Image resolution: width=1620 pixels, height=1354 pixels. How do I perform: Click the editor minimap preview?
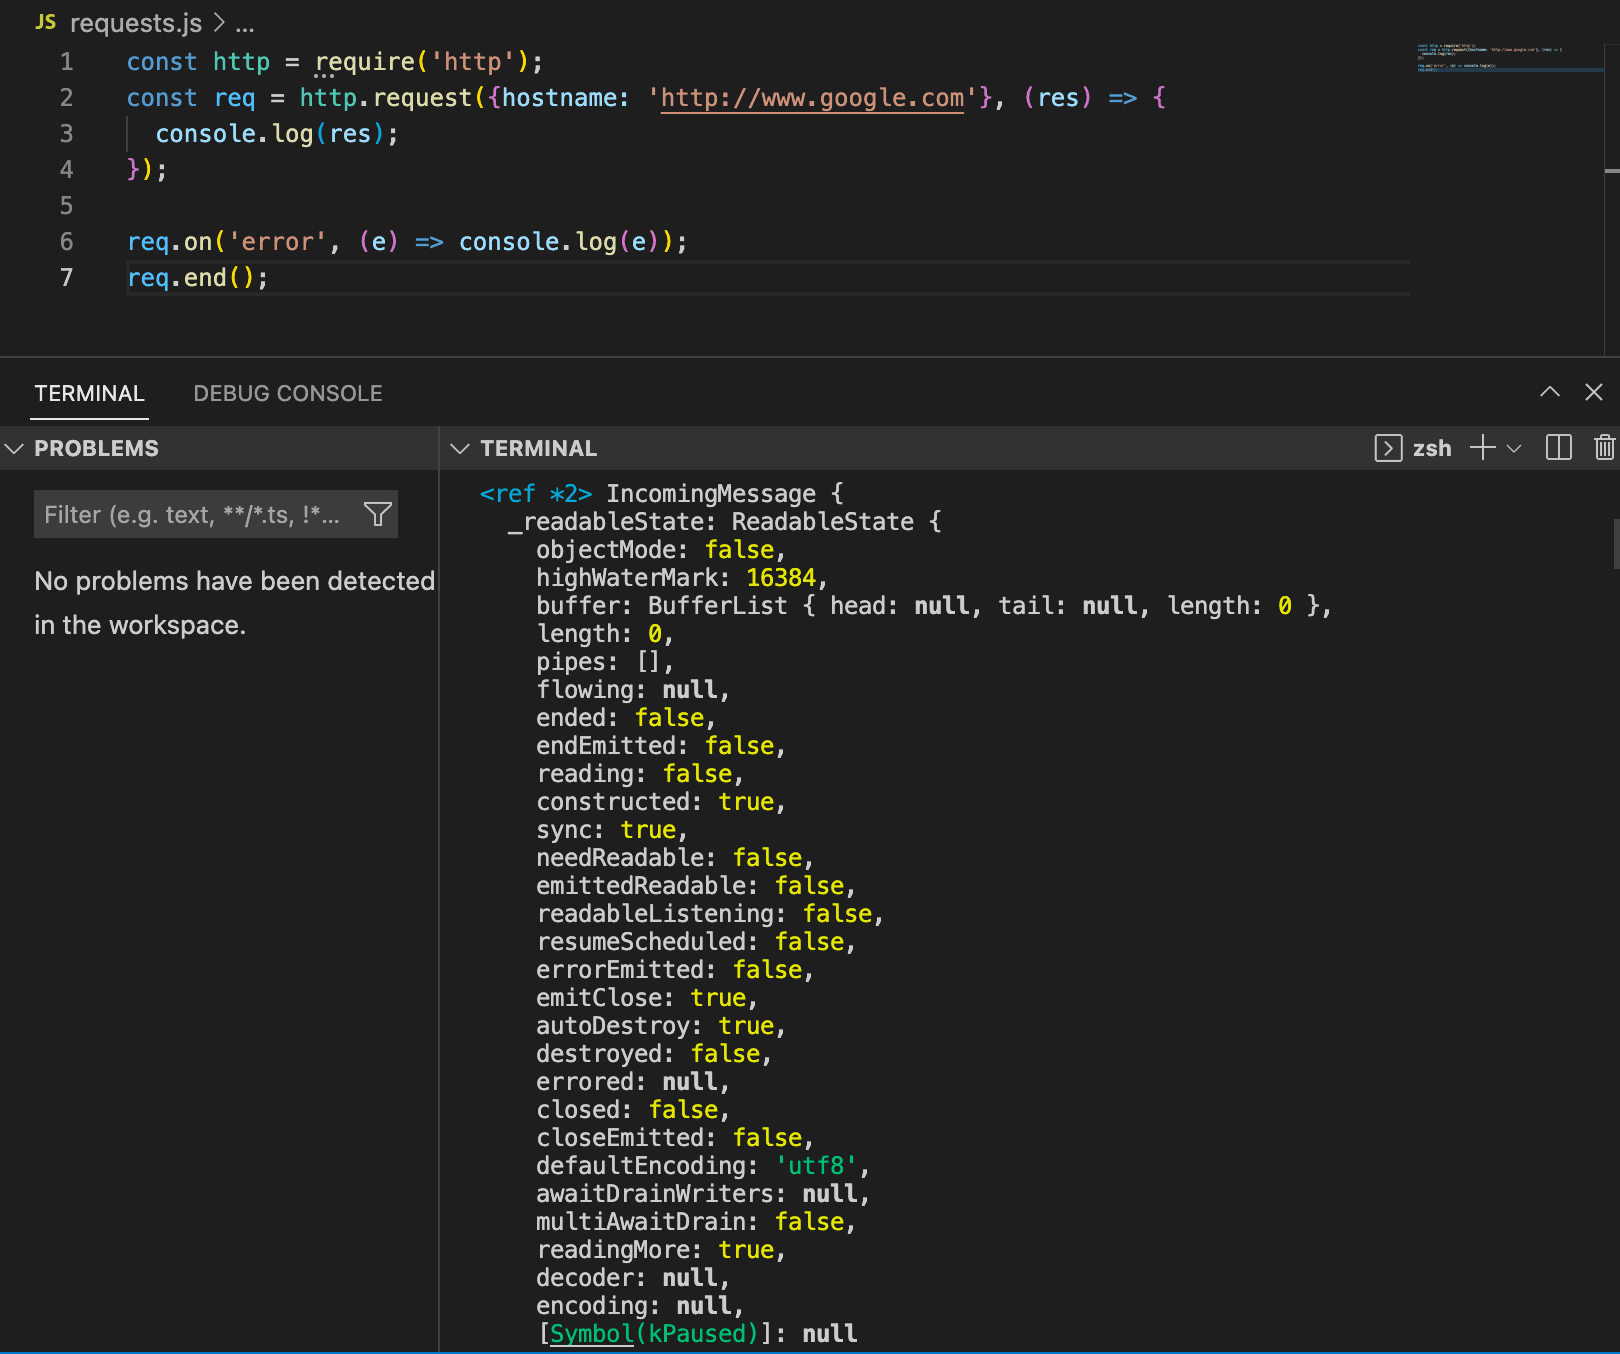pyautogui.click(x=1508, y=58)
